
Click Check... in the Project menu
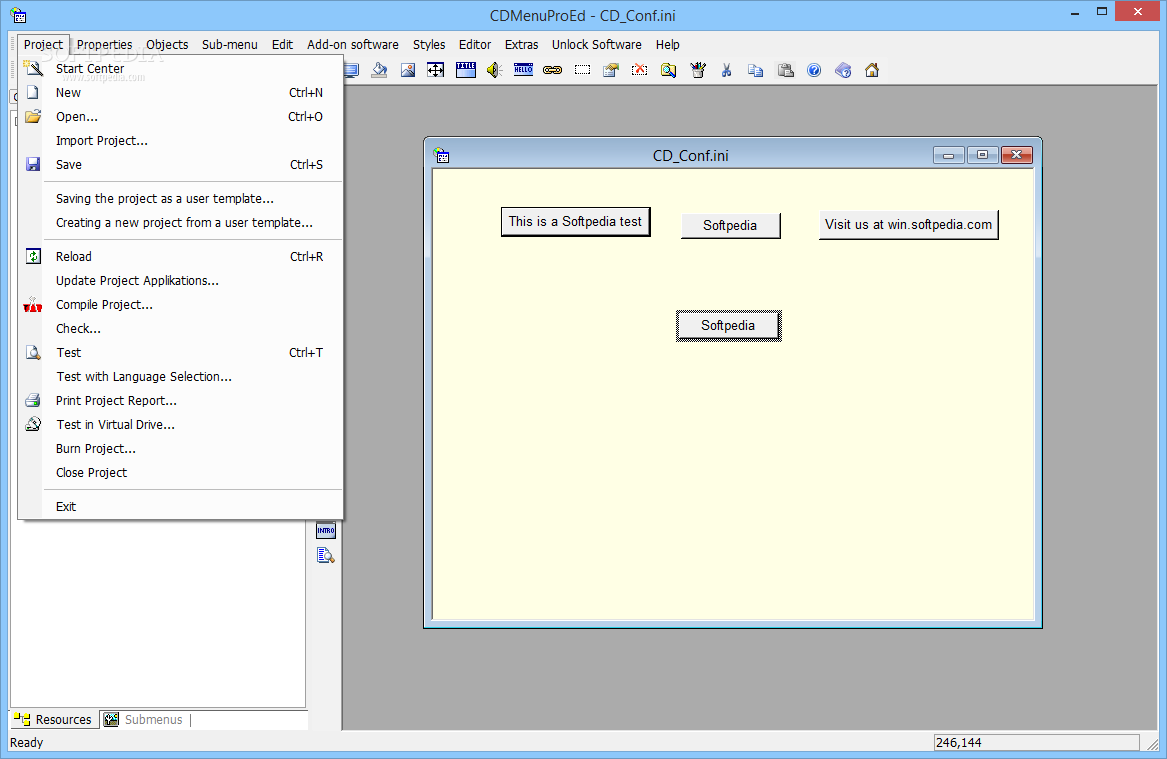click(179, 328)
